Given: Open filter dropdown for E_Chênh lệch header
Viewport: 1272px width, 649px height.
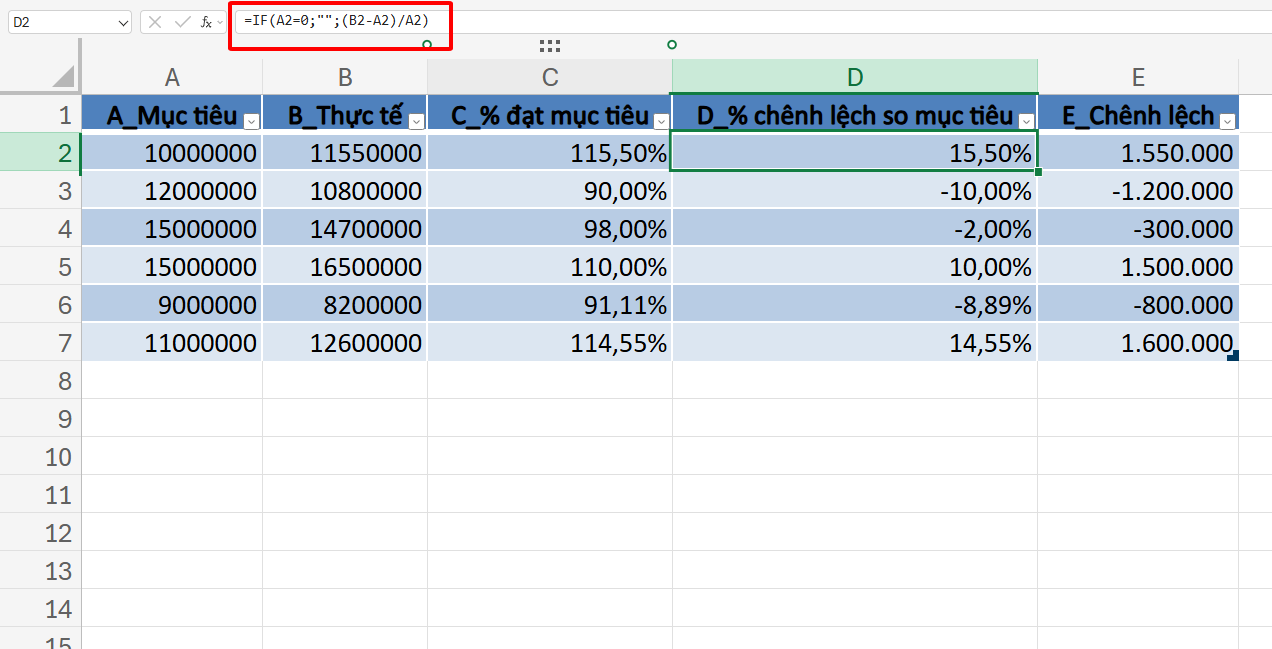Looking at the screenshot, I should (1227, 121).
